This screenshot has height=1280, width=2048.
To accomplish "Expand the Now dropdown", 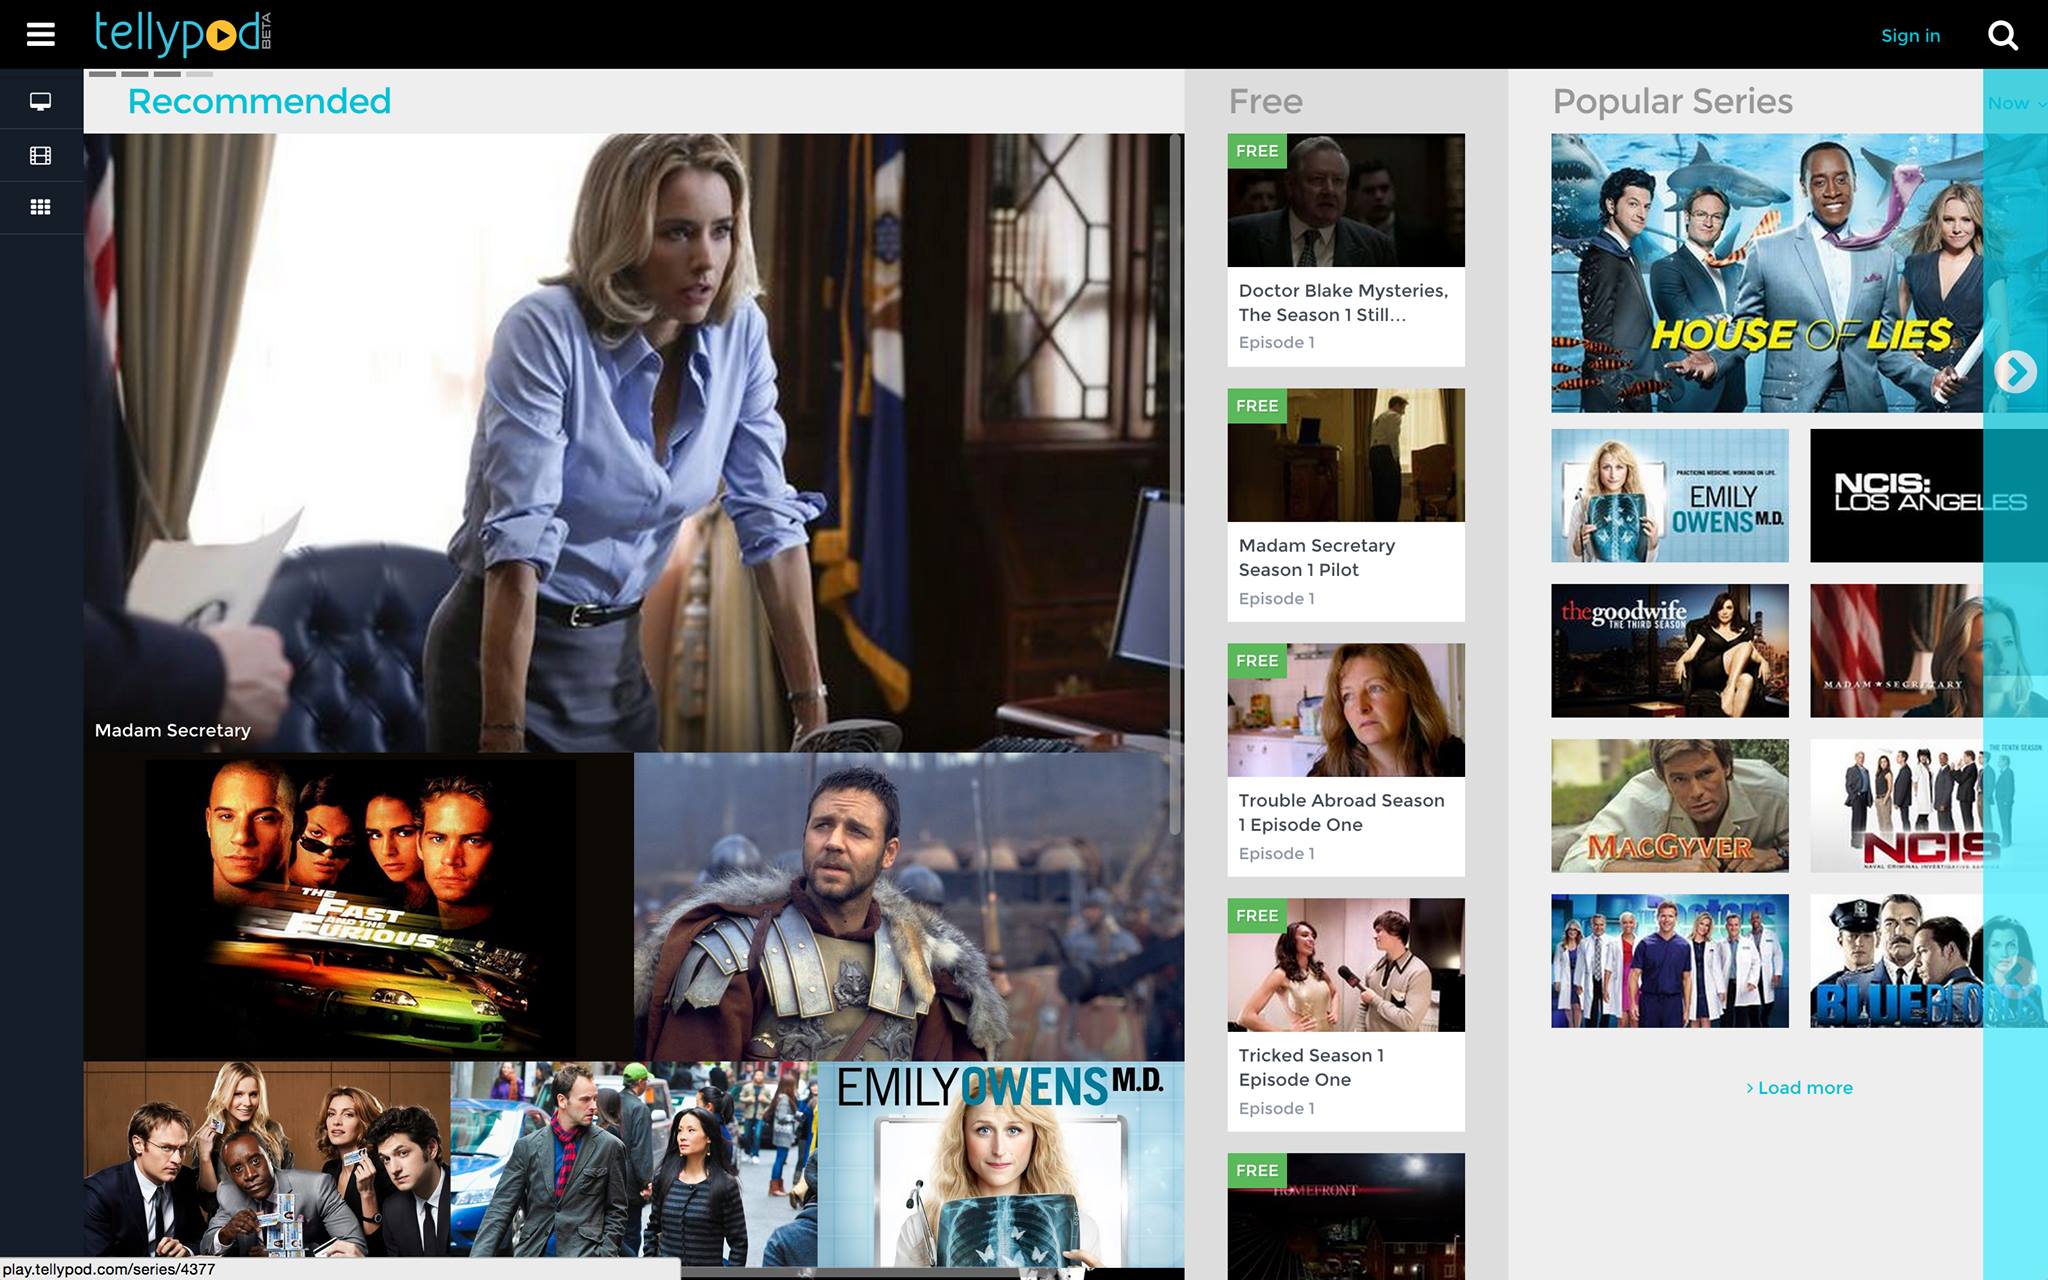I will tap(2016, 103).
